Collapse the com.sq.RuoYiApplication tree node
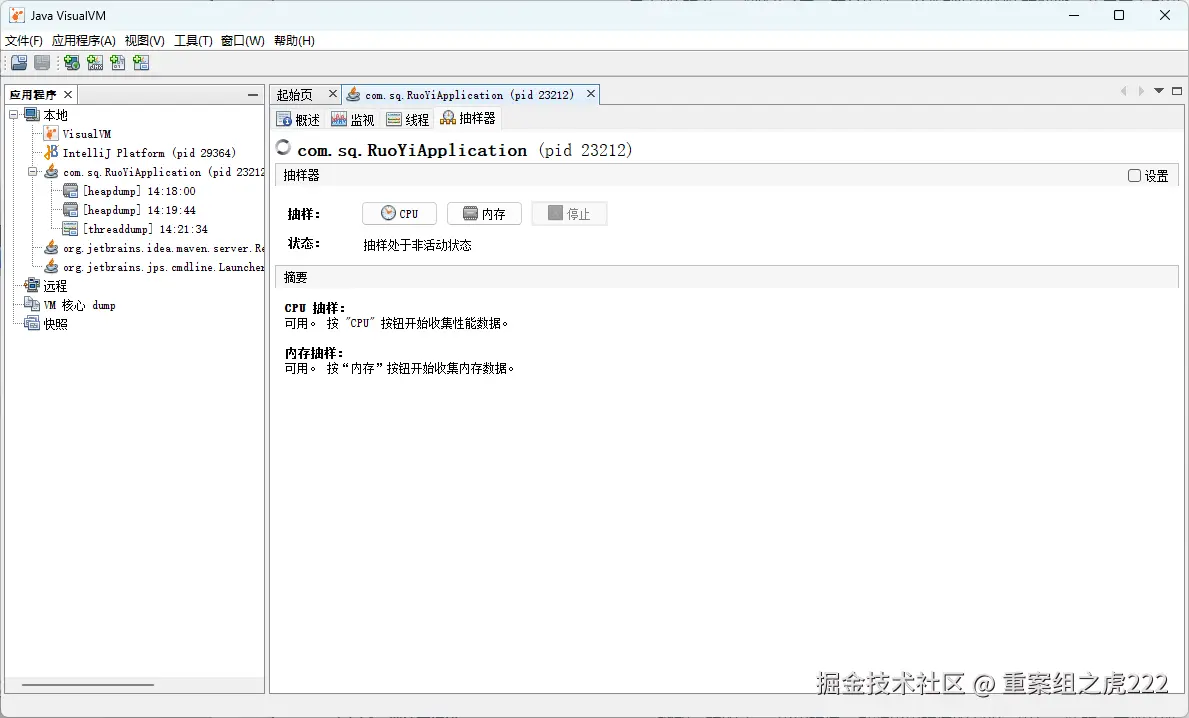Screen dimensions: 1189x718 [x=33, y=172]
